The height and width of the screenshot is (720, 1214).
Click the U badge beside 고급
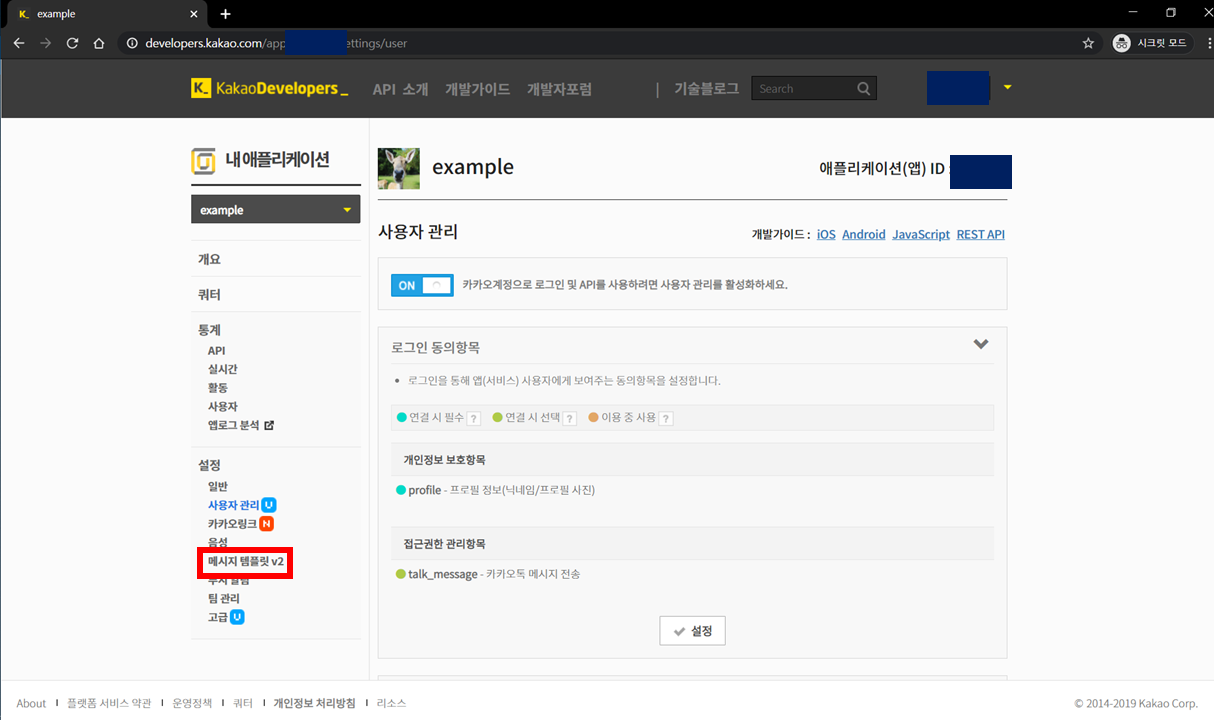[237, 617]
